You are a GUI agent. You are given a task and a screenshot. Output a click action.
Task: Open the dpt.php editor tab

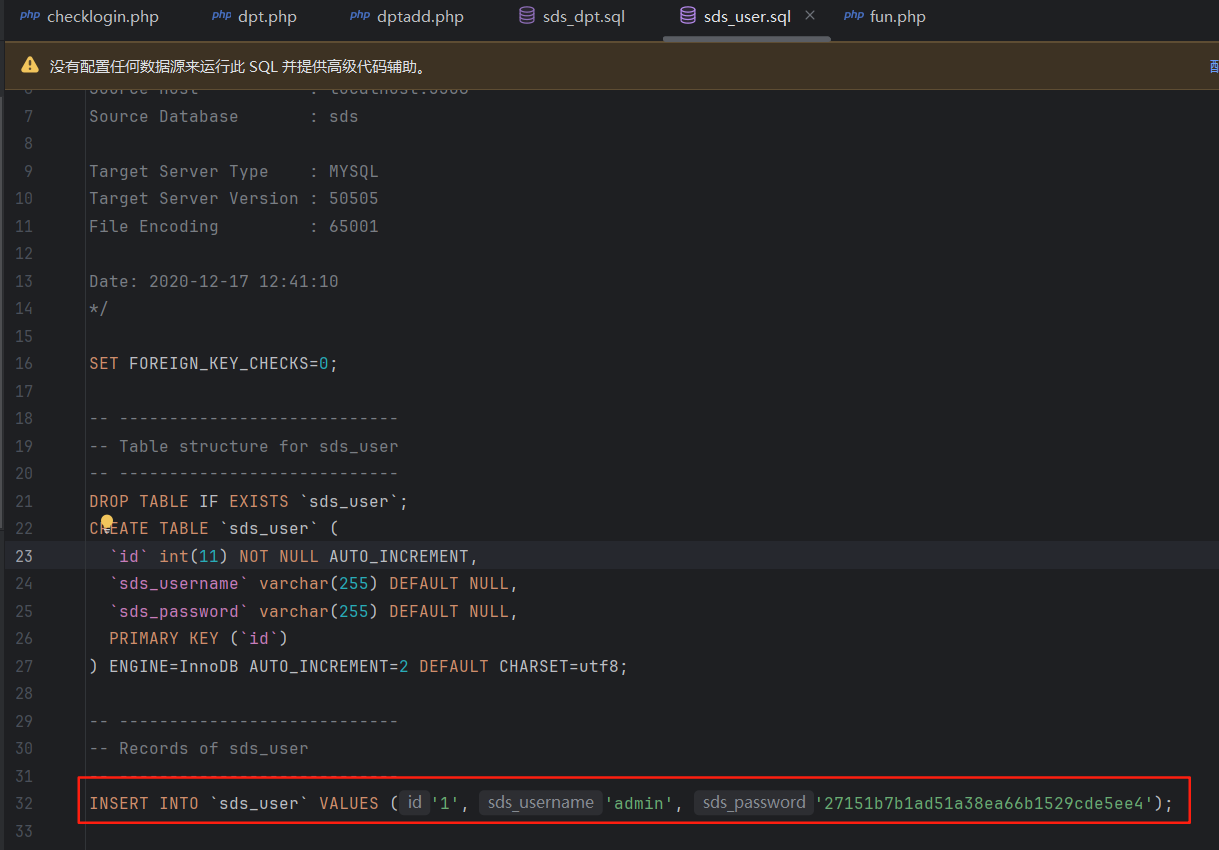[254, 17]
